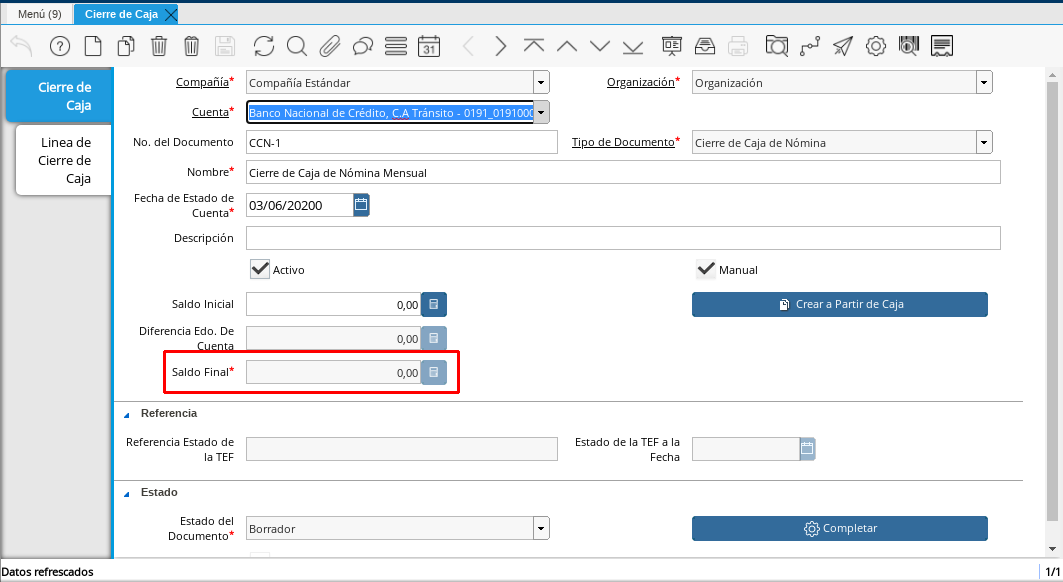Viewport: 1063px width, 582px height.
Task: Switch to the Menú (9) tab
Action: (39, 14)
